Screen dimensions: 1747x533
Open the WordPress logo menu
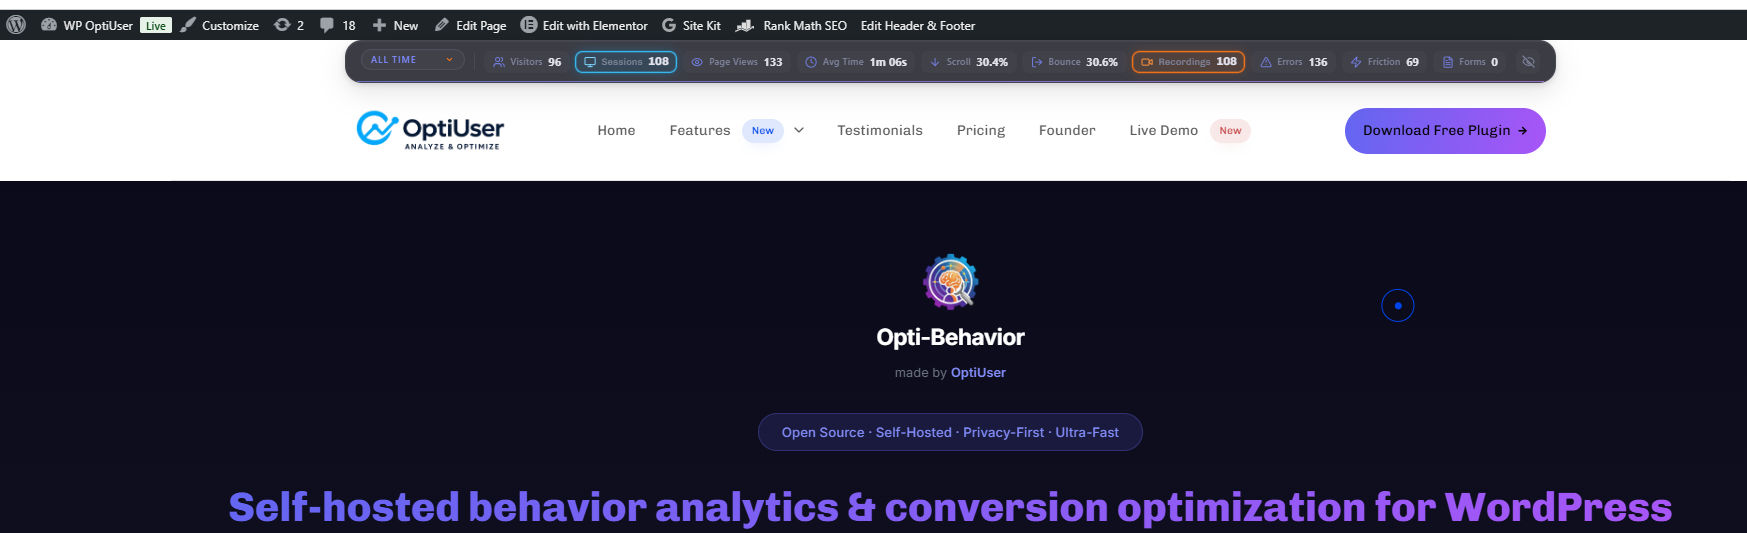point(16,25)
